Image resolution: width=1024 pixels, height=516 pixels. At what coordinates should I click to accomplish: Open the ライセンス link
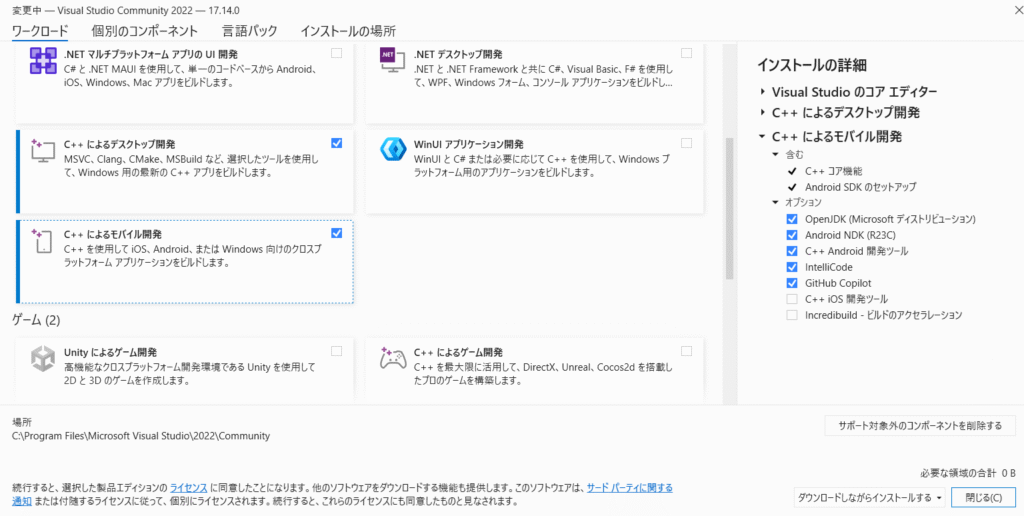(x=189, y=488)
